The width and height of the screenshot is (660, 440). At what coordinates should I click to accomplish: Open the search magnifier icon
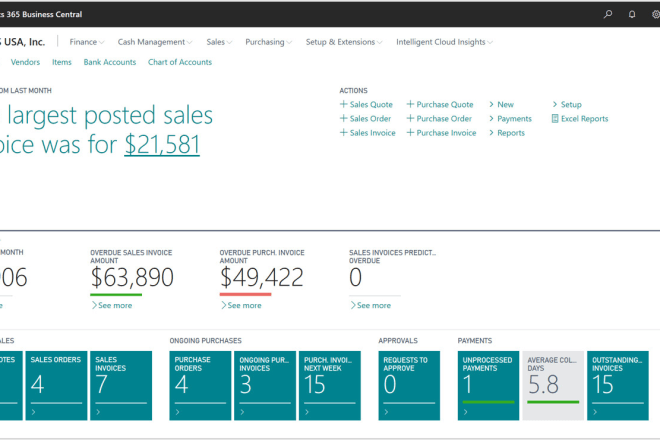pos(608,14)
